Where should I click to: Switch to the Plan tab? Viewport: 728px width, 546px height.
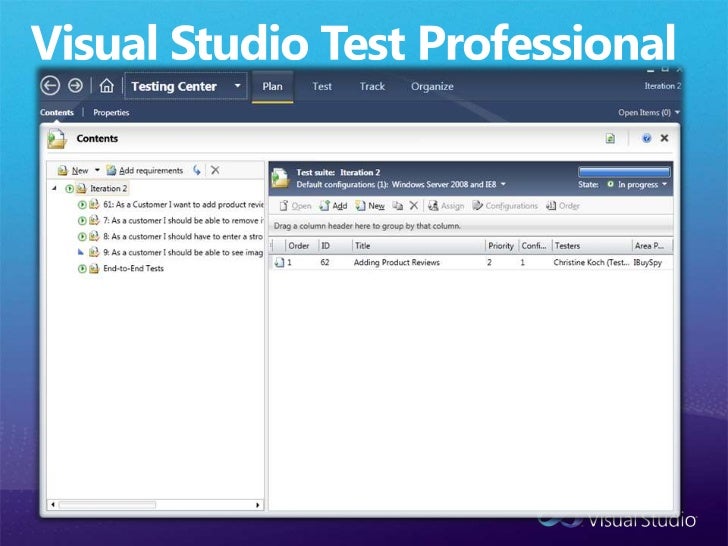[x=272, y=86]
